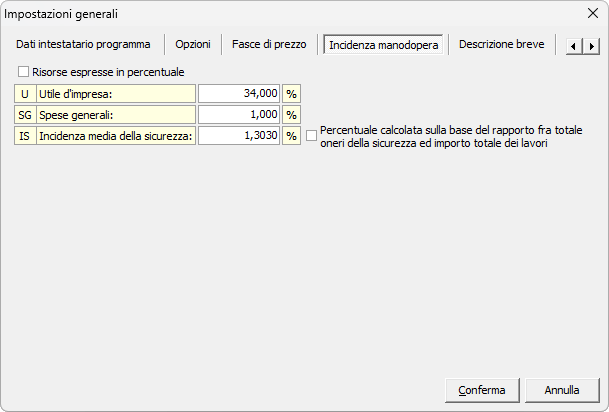Click the percent button for Incidenza sicurezza

pos(292,136)
